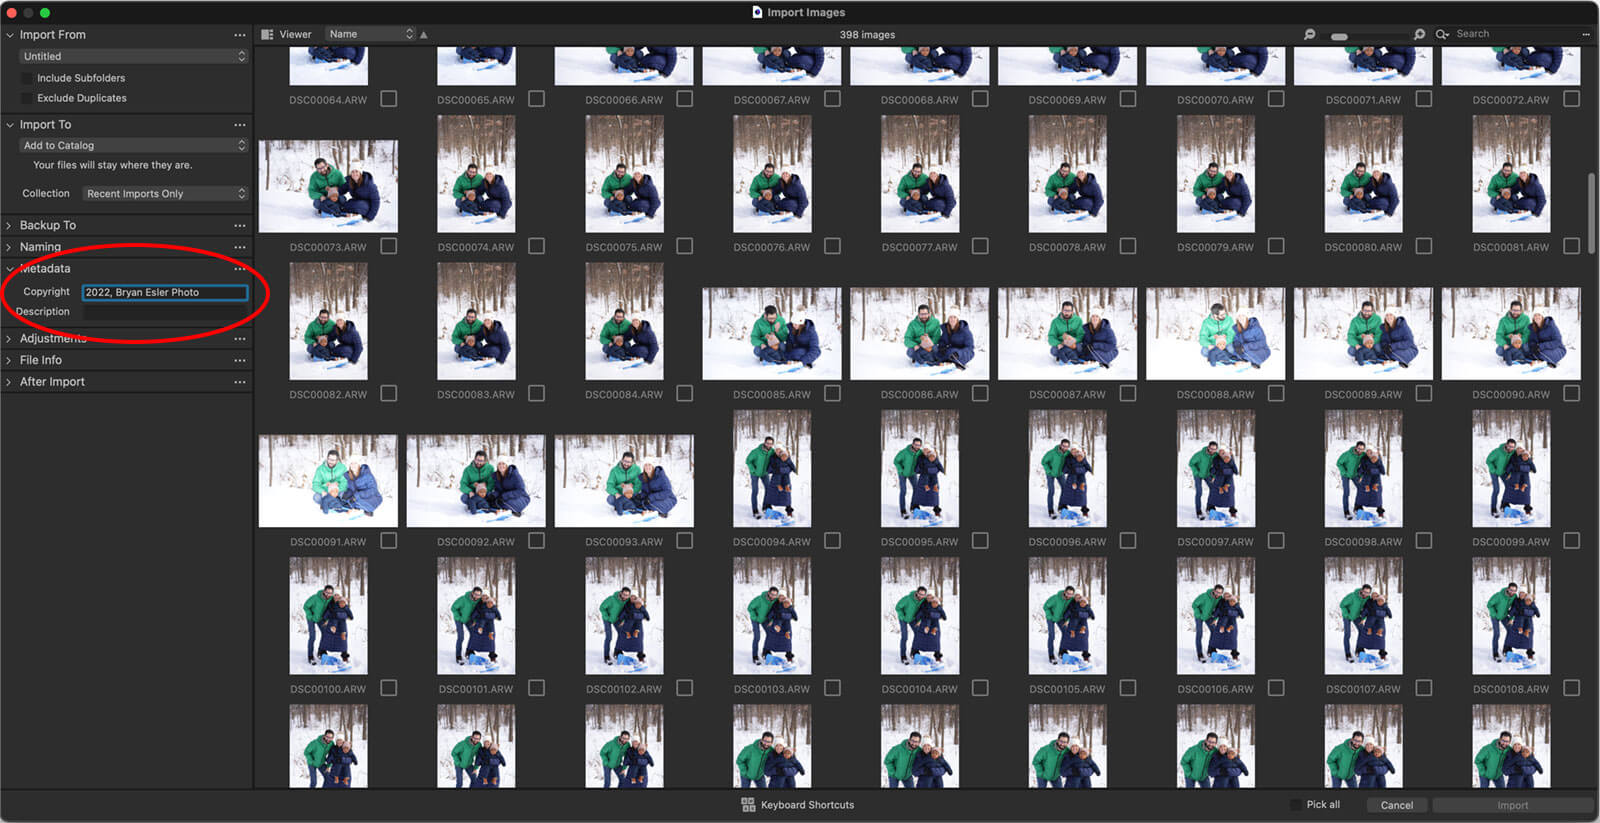Check the Pick all checkbox
1600x823 pixels.
[x=1296, y=805]
